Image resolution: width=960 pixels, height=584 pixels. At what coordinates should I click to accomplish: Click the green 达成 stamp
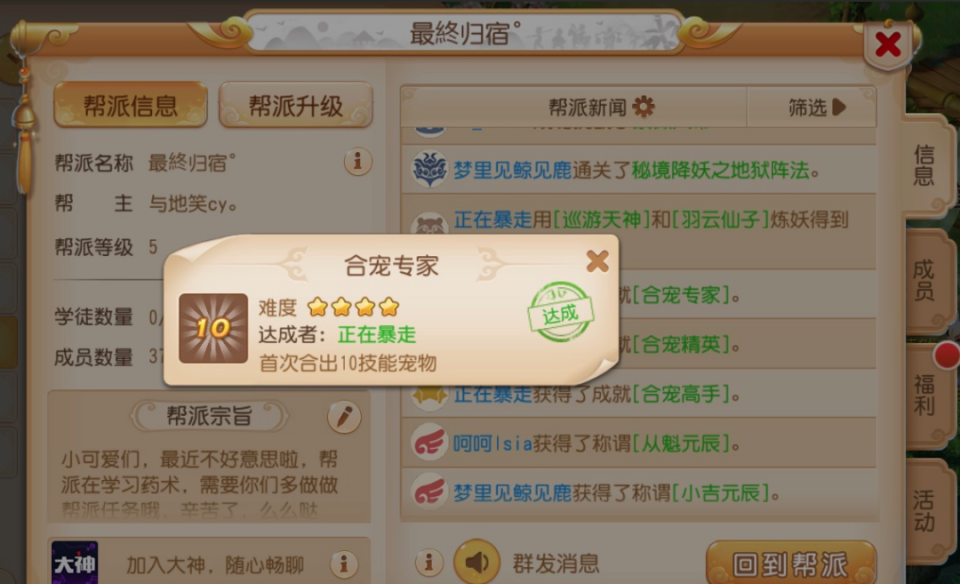coord(560,312)
